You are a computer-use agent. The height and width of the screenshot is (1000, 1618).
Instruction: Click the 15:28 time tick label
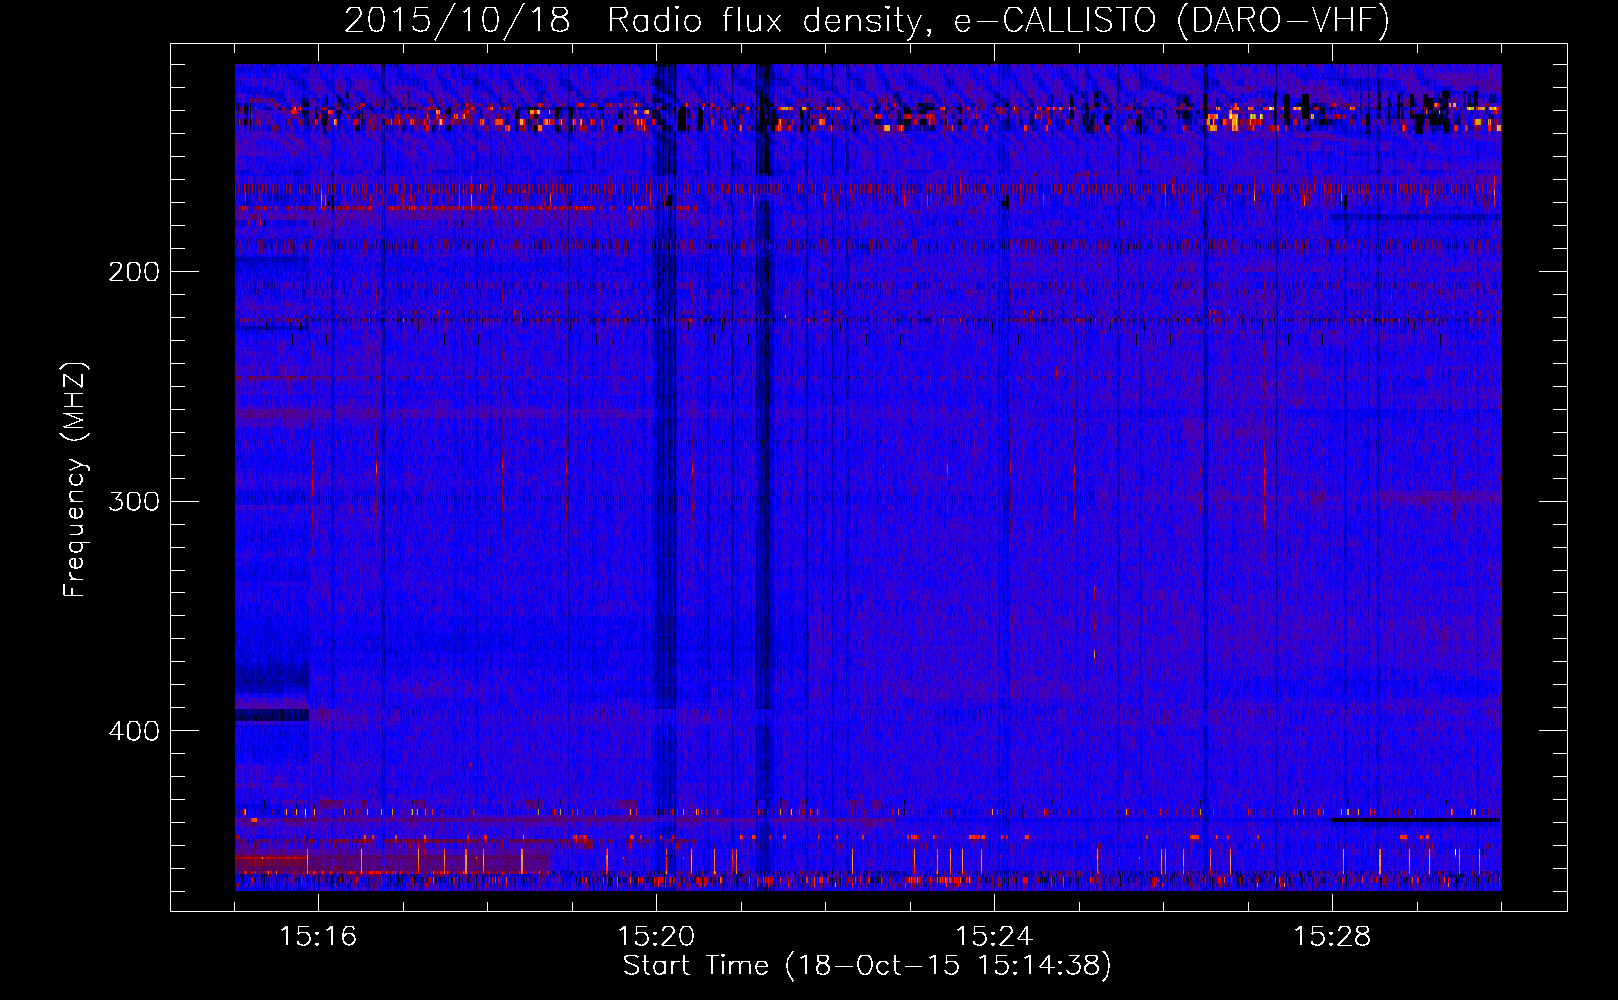(1332, 936)
